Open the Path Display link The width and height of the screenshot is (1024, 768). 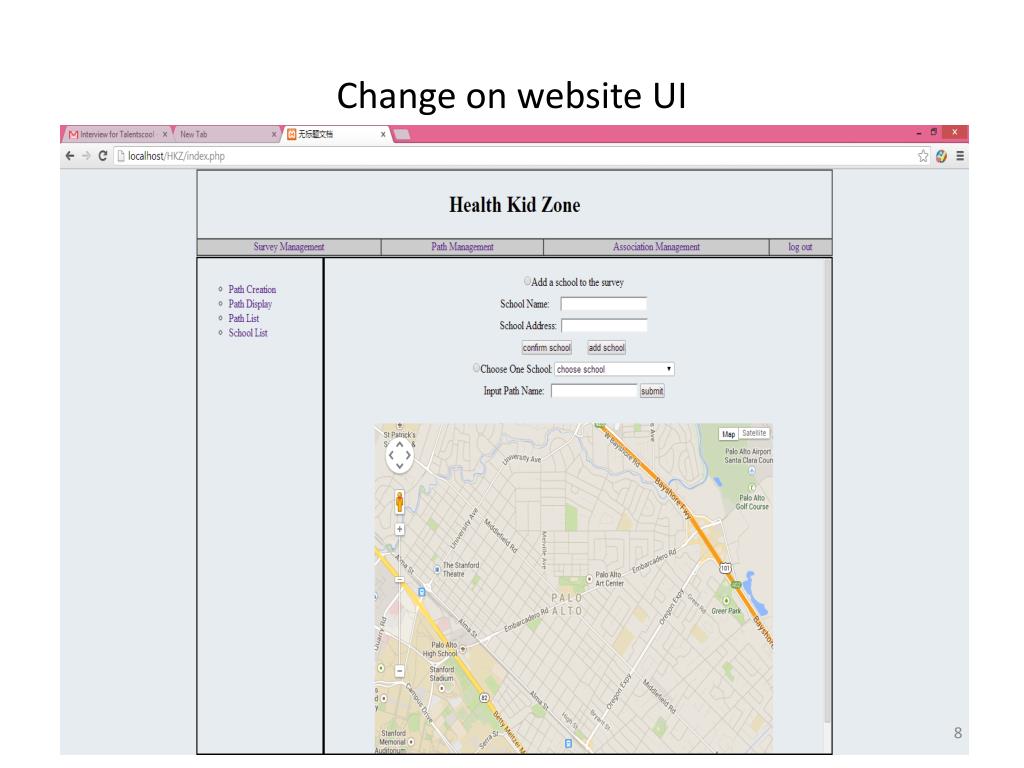point(250,304)
